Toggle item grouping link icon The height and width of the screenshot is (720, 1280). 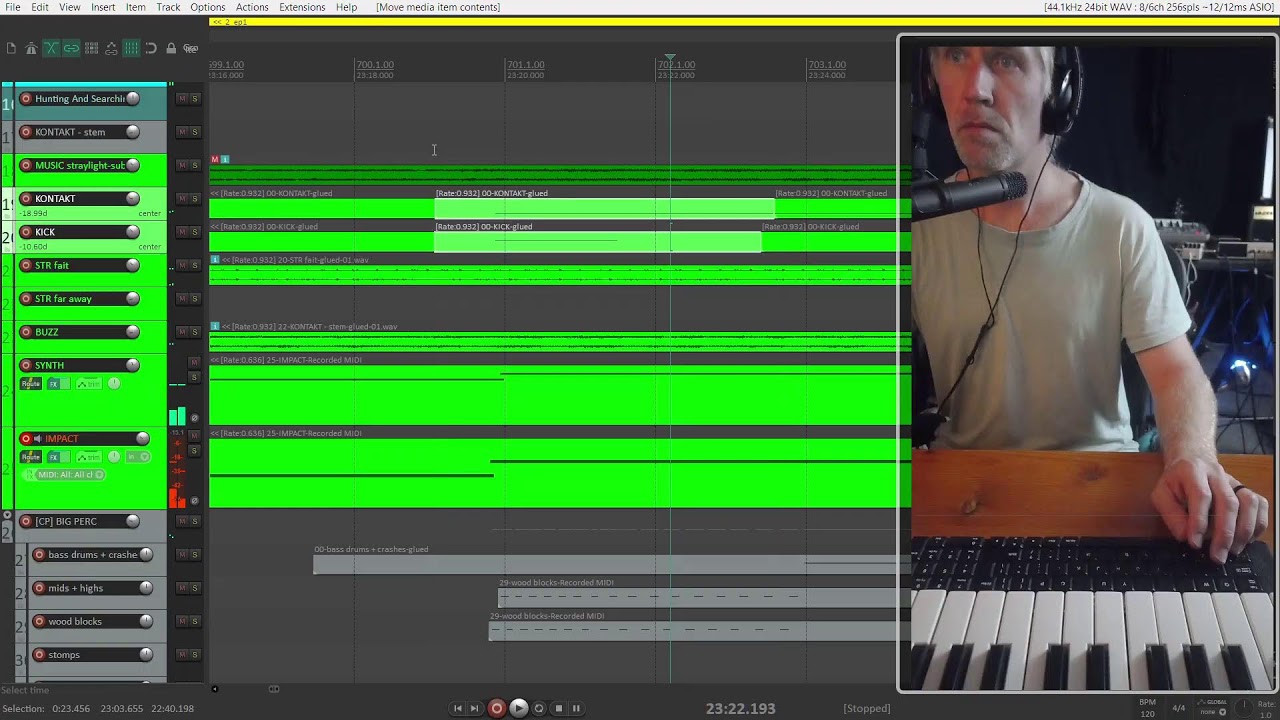click(71, 48)
